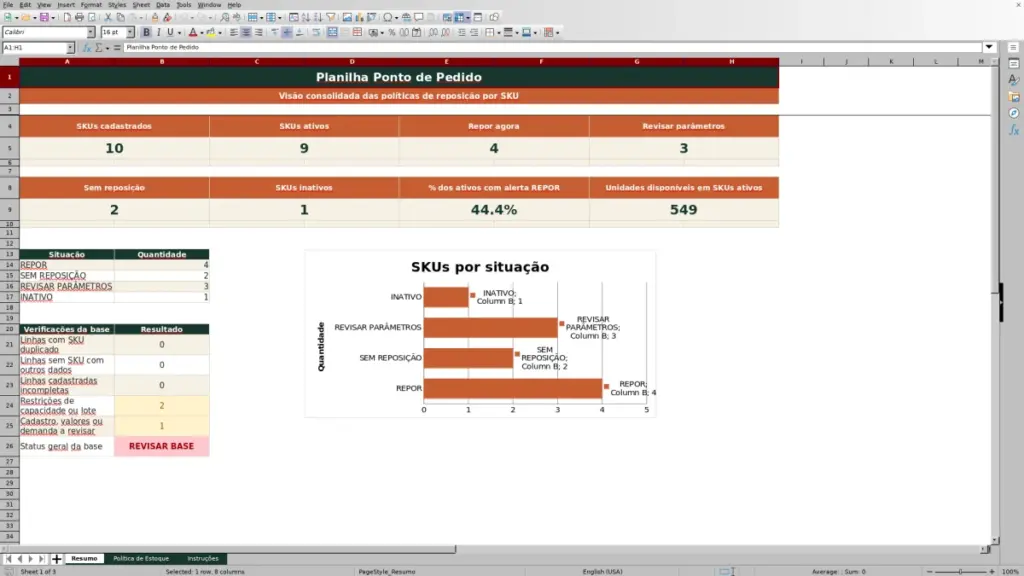Toggle Bold formatting
1024x576 pixels.
146,33
